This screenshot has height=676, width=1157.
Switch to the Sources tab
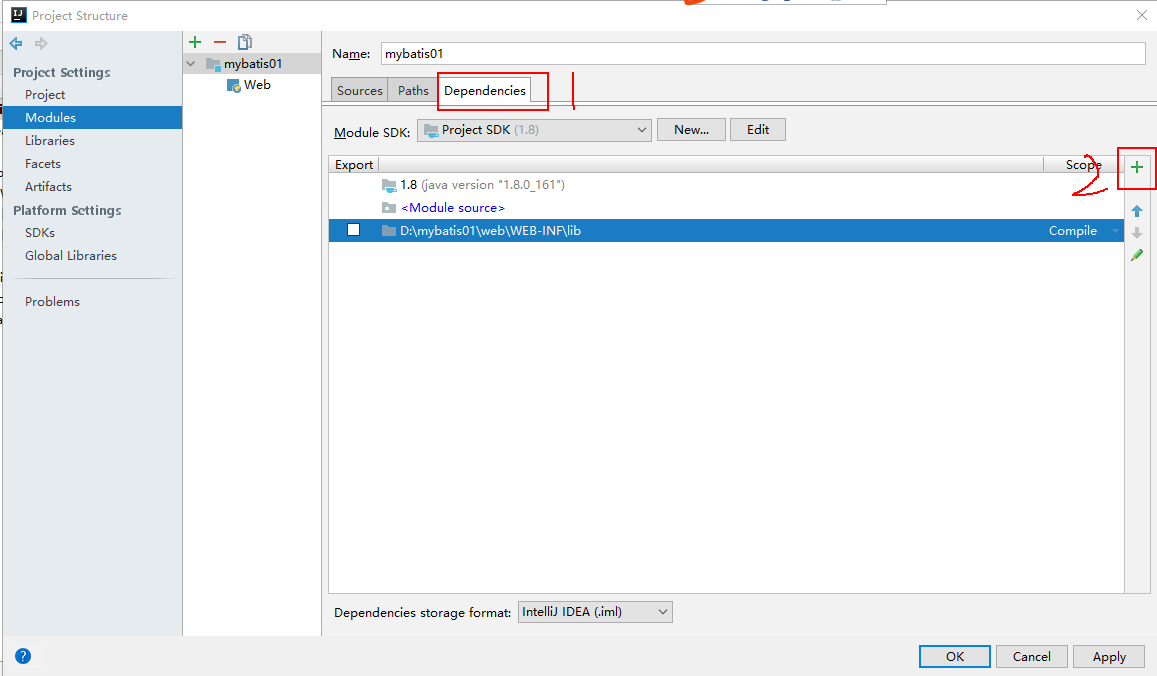(359, 90)
